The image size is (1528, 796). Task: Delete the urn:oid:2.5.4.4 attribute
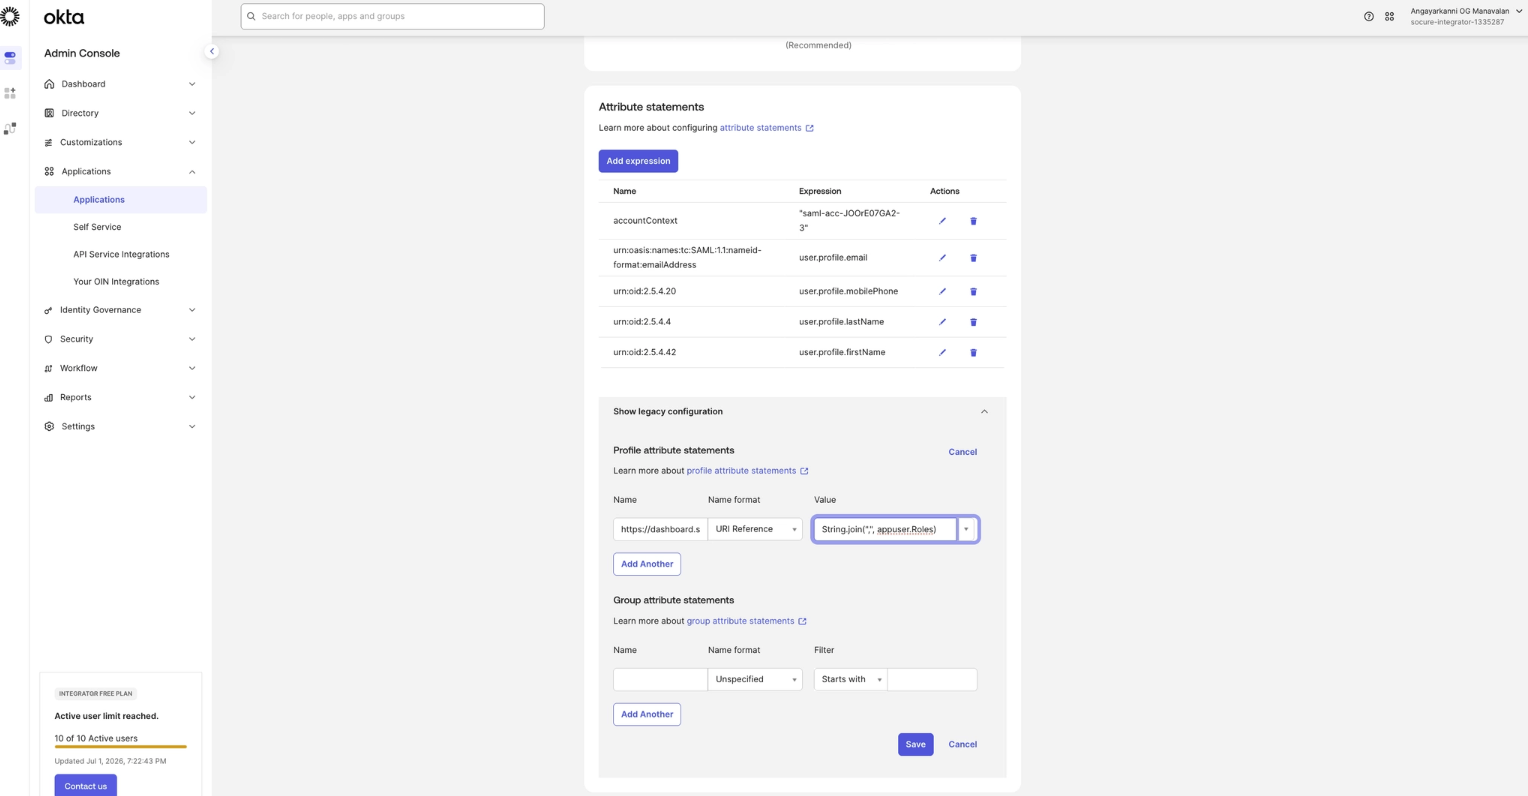coord(973,322)
